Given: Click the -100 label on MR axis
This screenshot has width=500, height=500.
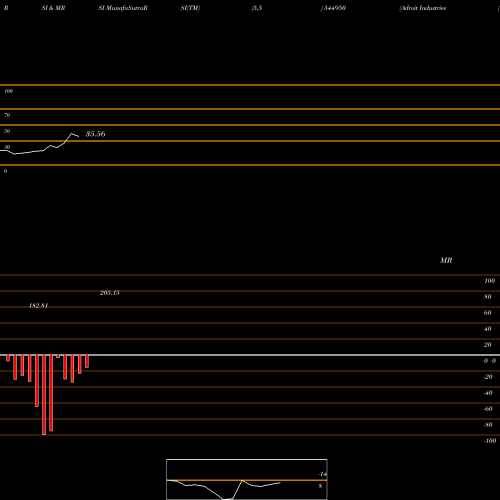Looking at the screenshot, I should pos(490,441).
